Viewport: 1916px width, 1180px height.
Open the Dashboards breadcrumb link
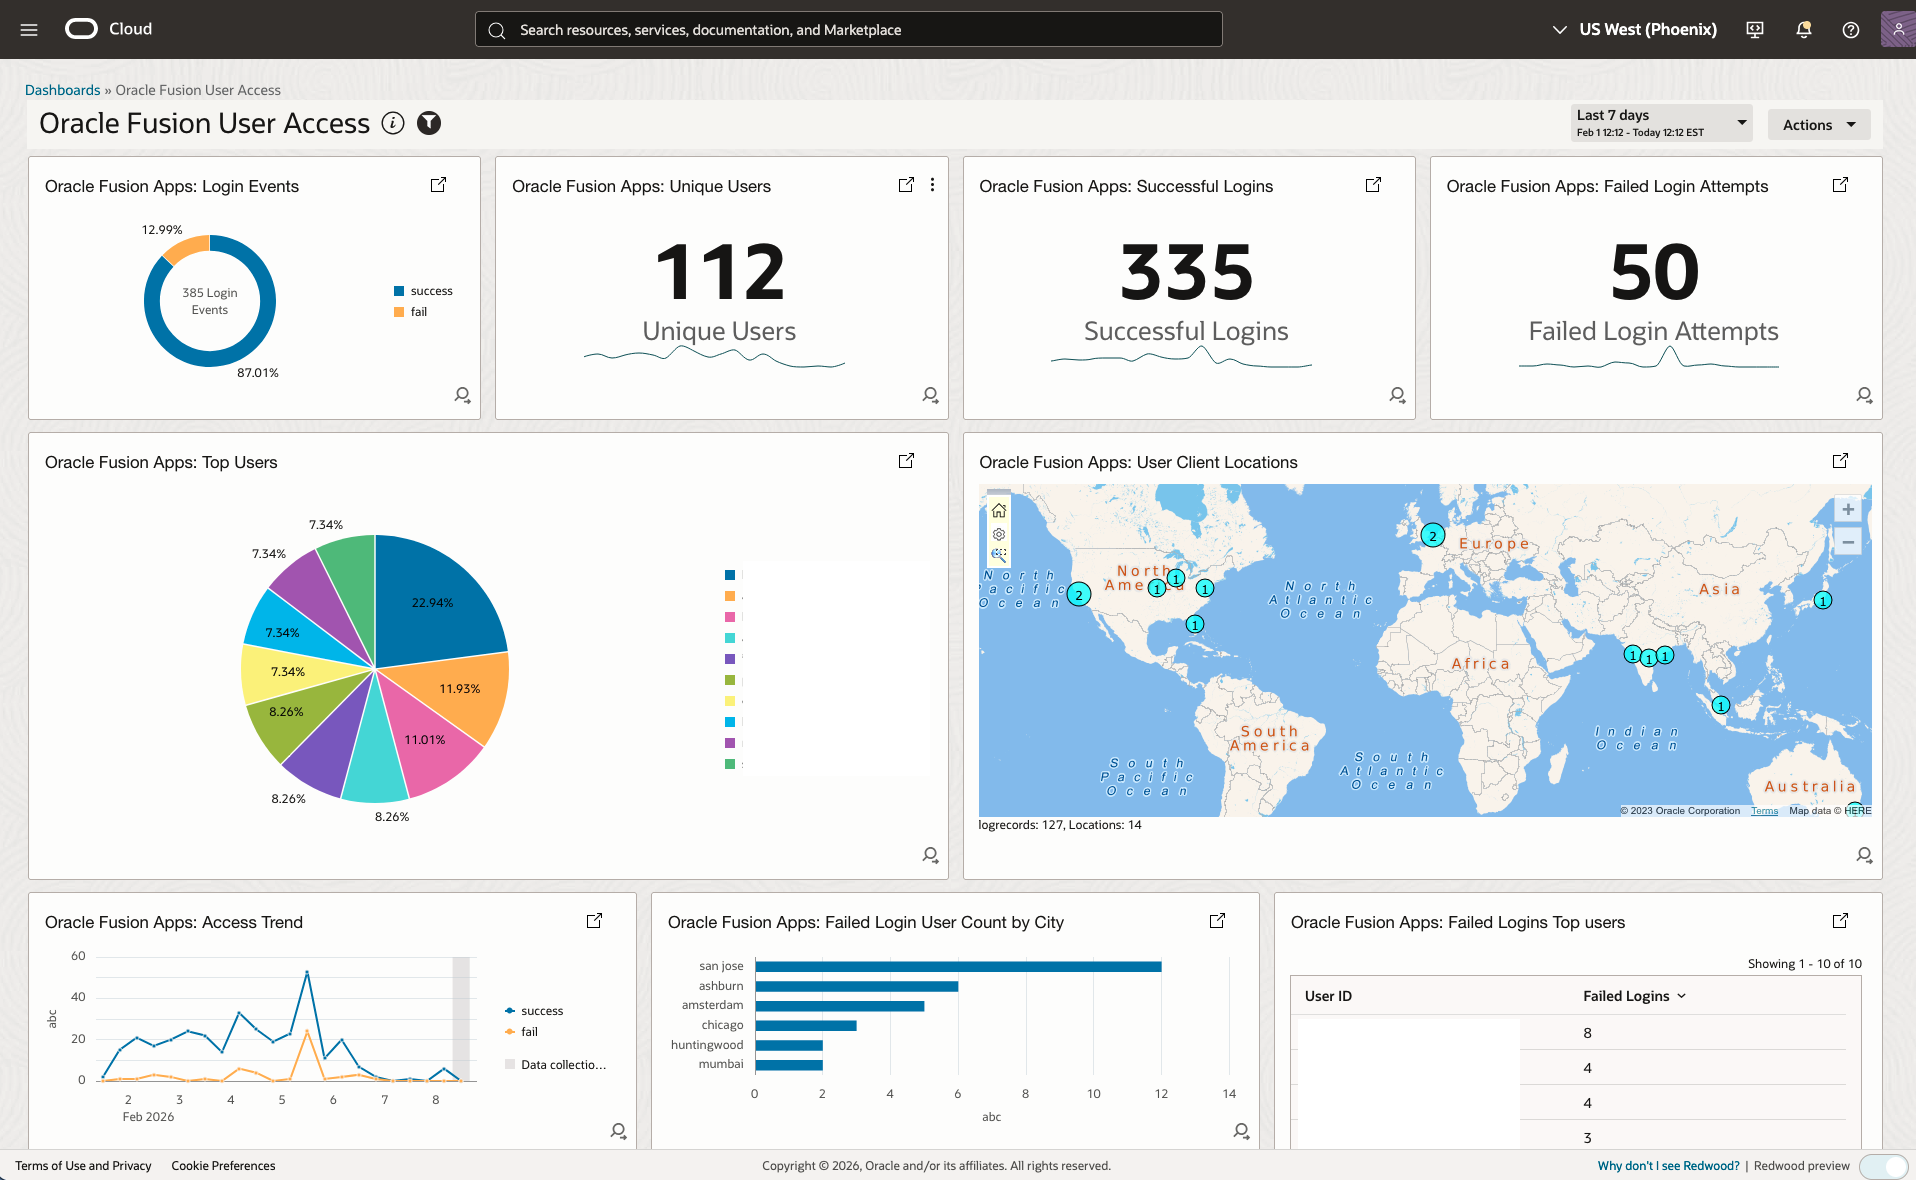pyautogui.click(x=62, y=89)
